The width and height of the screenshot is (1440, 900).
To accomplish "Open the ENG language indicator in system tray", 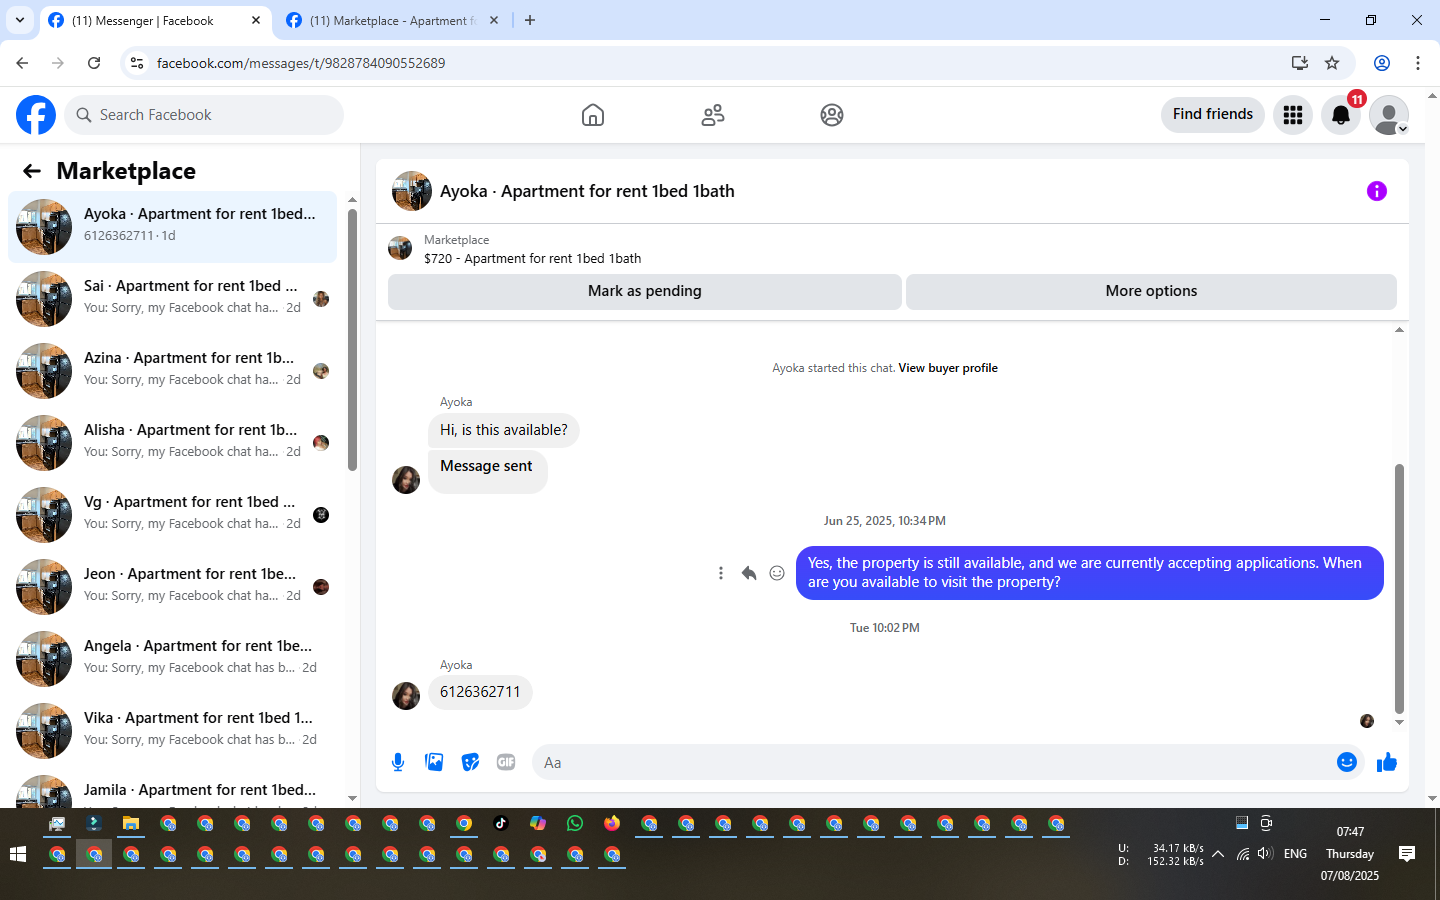I will (1295, 854).
